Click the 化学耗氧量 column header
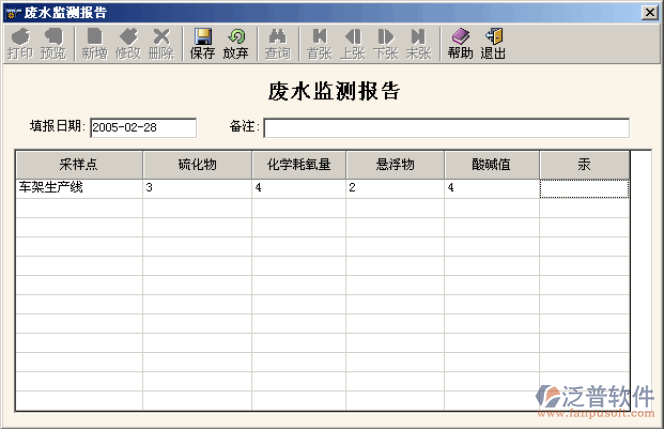Screen dimensions: 665x429 [299, 164]
